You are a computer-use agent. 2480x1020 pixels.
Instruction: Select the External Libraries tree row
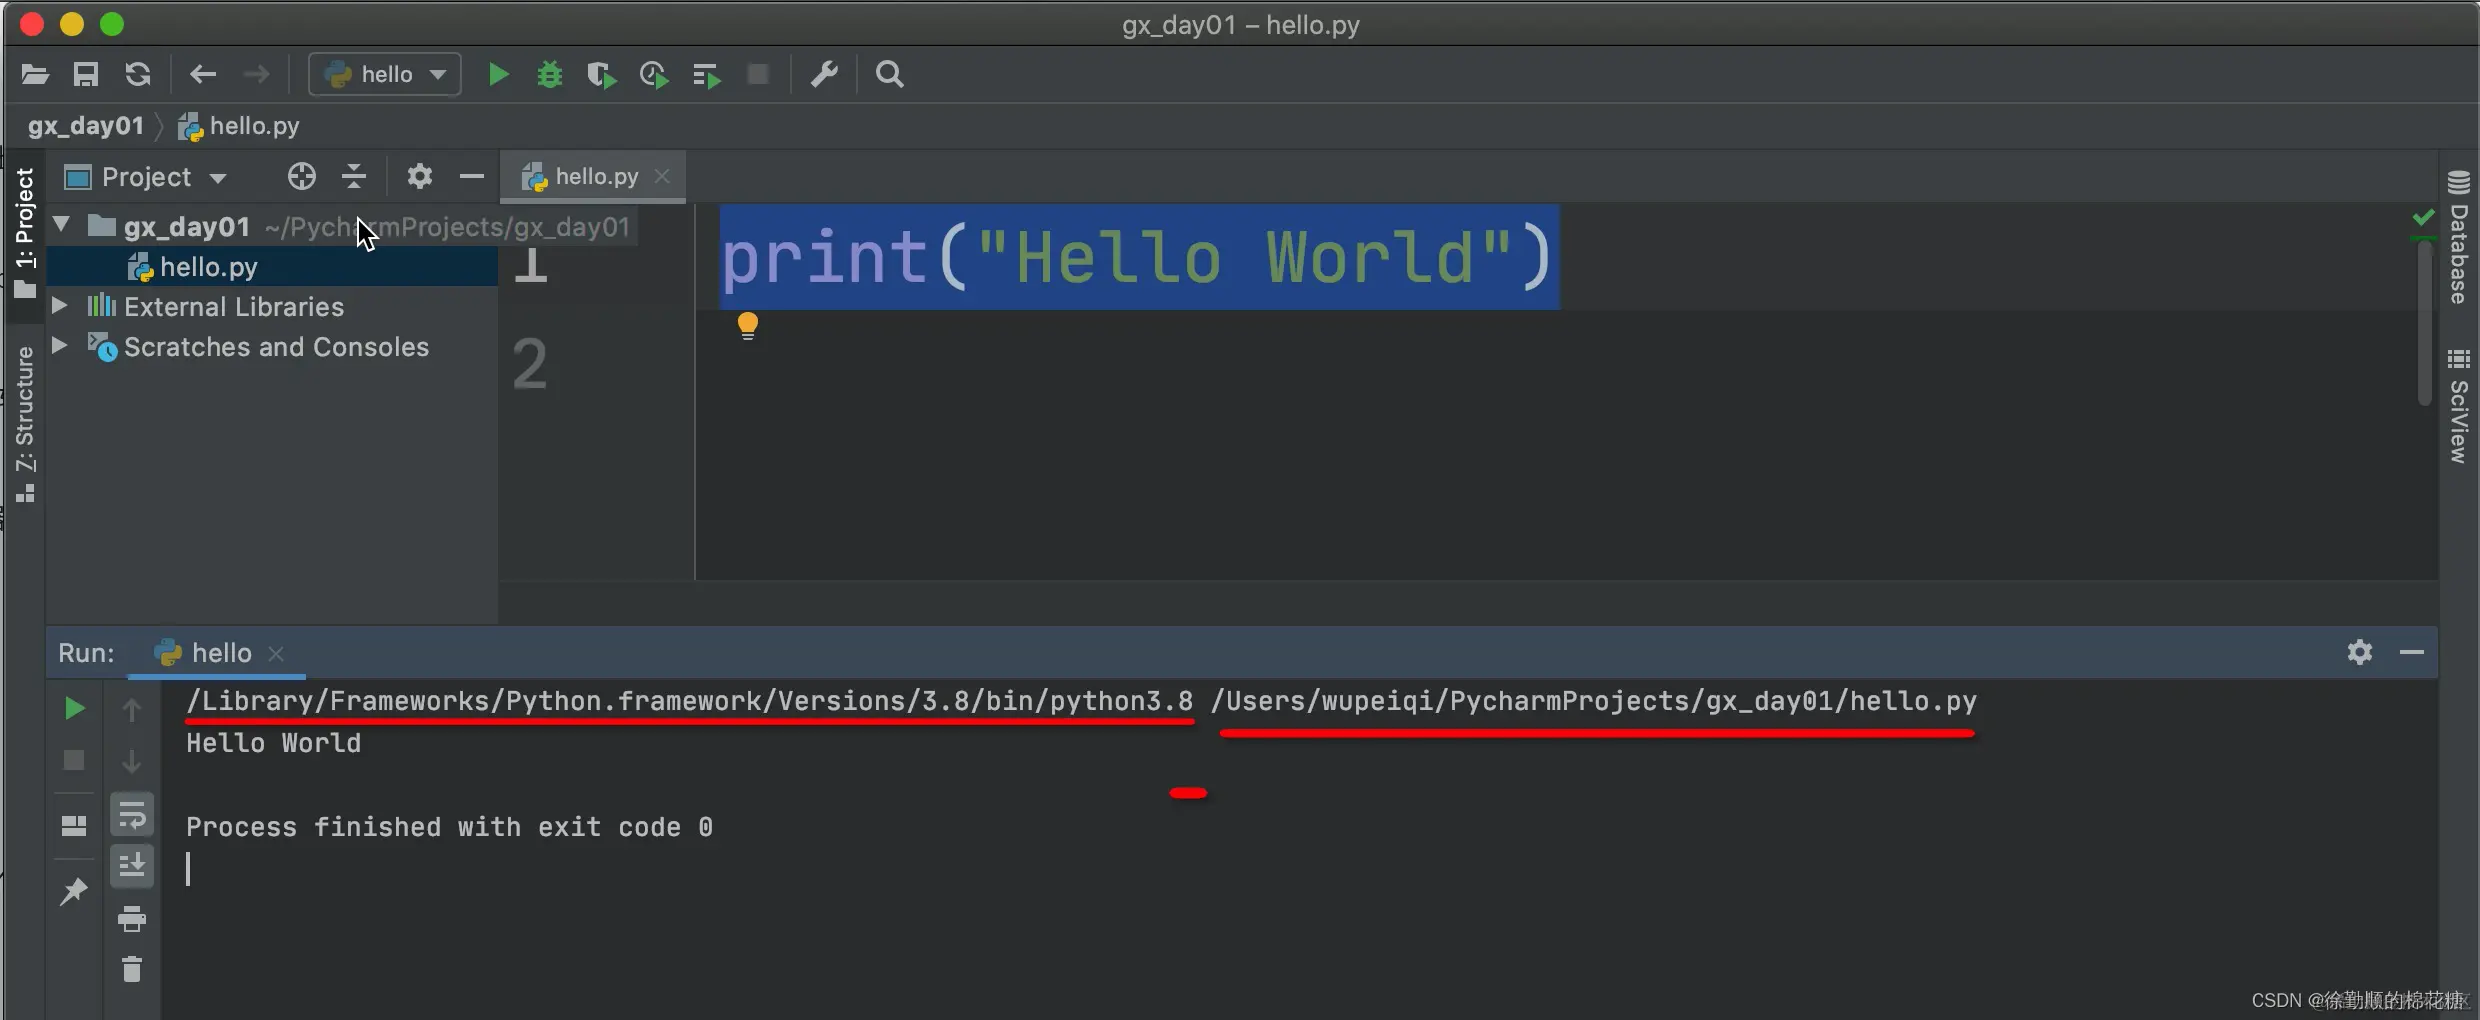272,307
